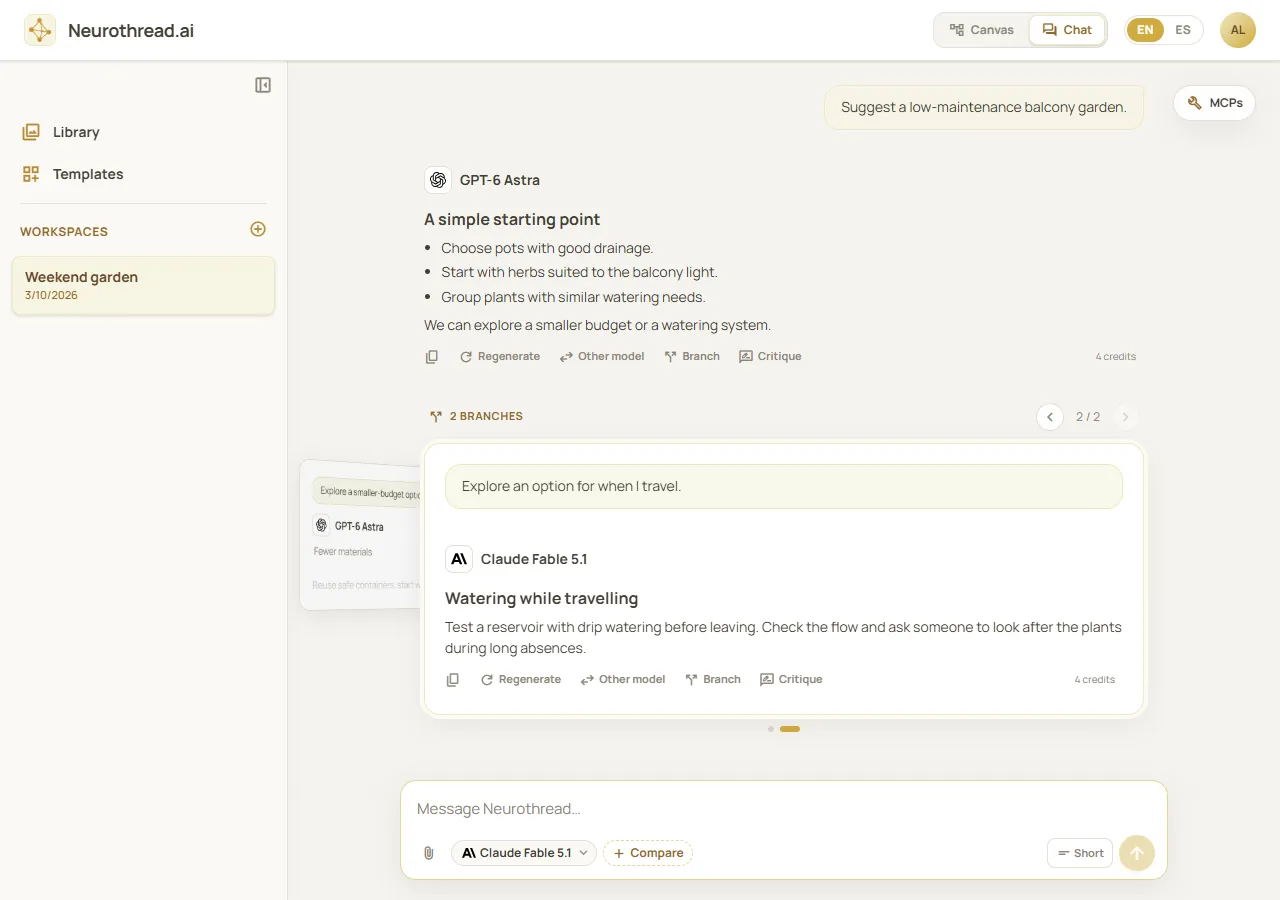This screenshot has width=1280, height=900.
Task: Choose Other model for Claude Fable reply
Action: pyautogui.click(x=623, y=680)
